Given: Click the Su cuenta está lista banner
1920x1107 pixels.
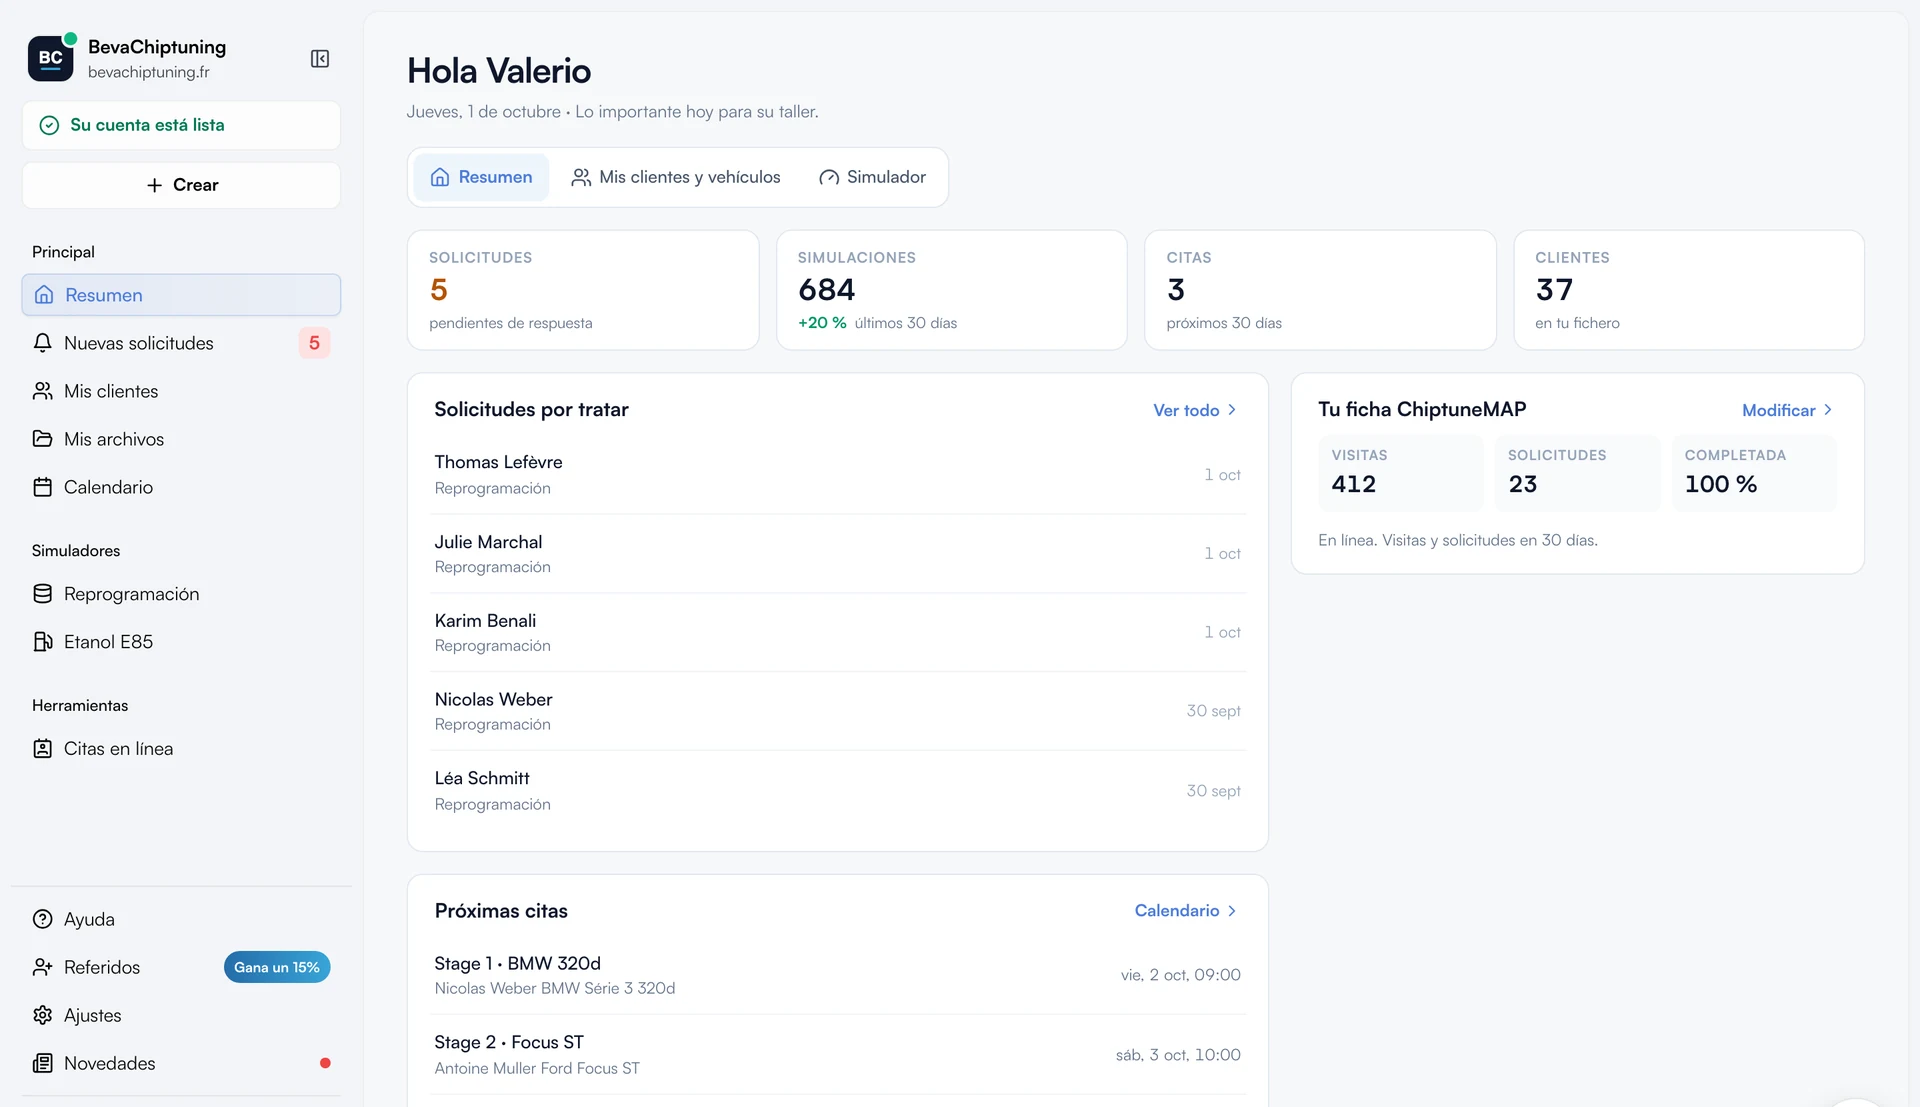Looking at the screenshot, I should pos(181,125).
